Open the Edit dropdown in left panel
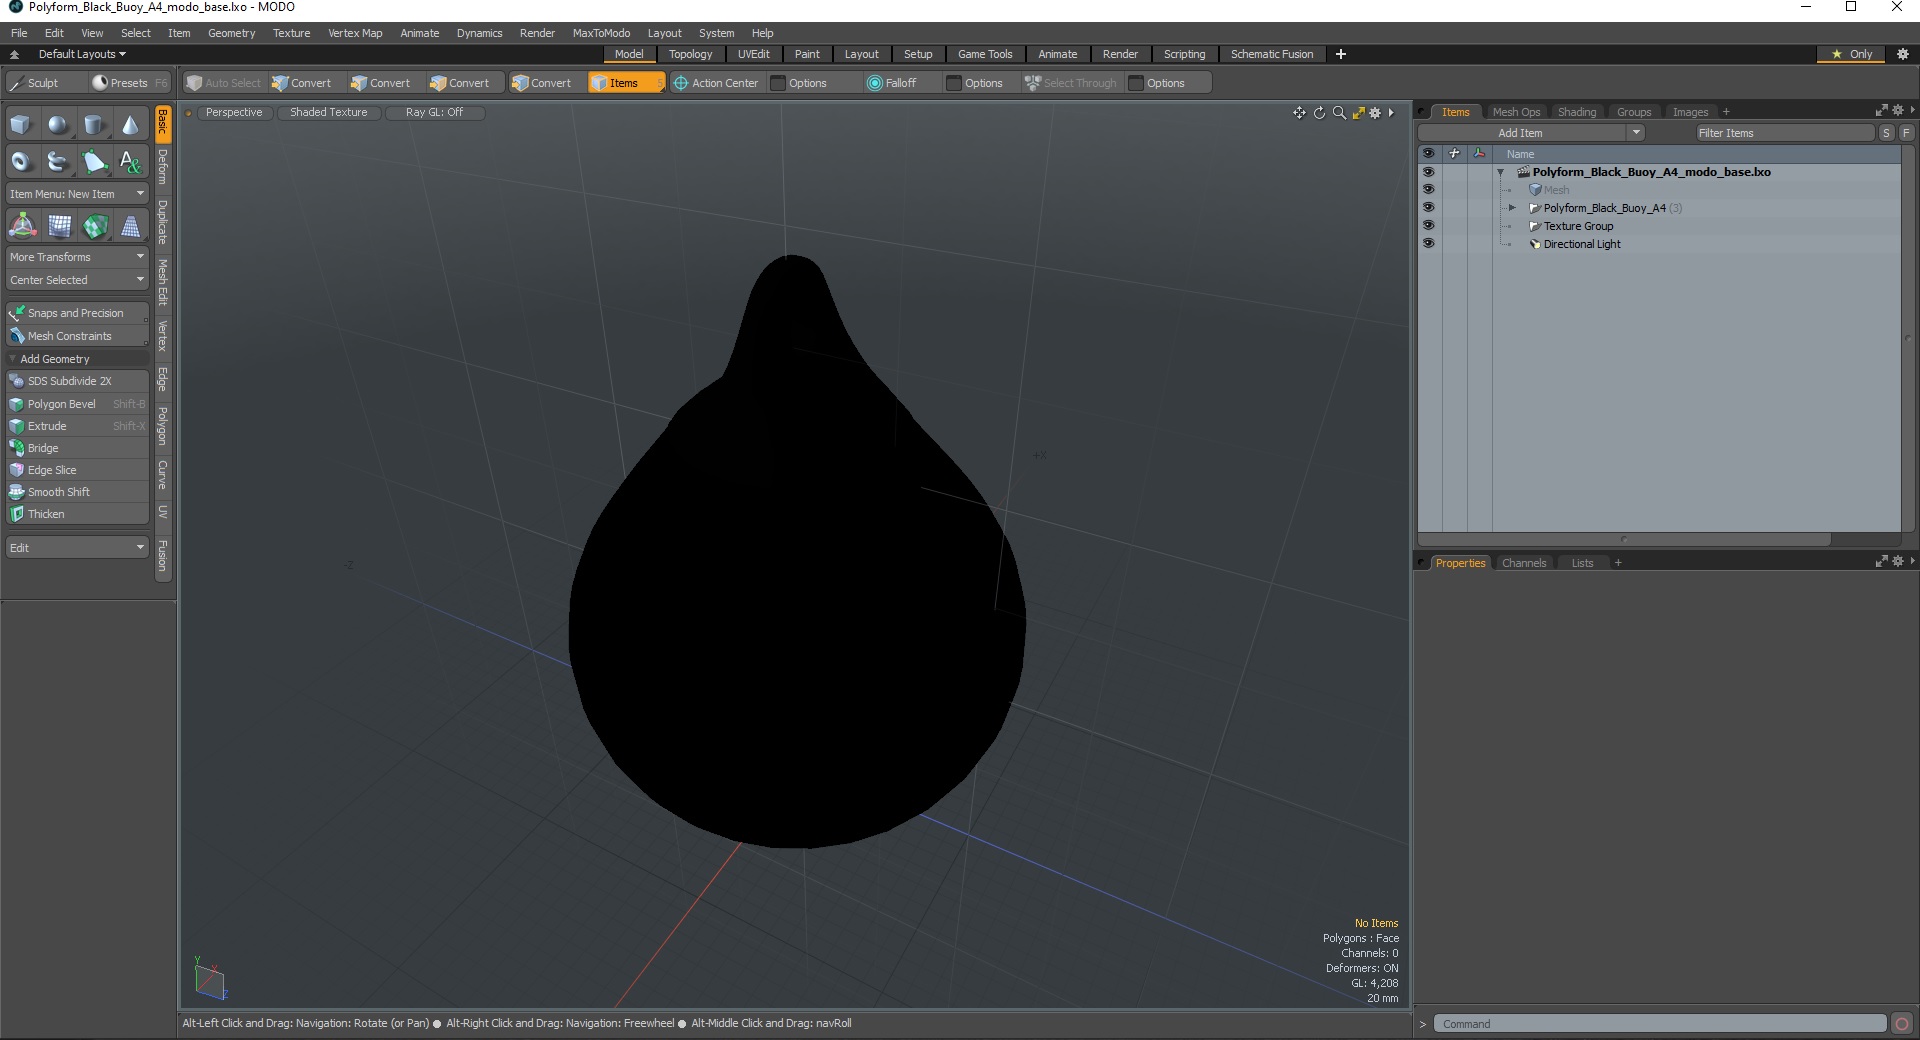 coord(77,548)
